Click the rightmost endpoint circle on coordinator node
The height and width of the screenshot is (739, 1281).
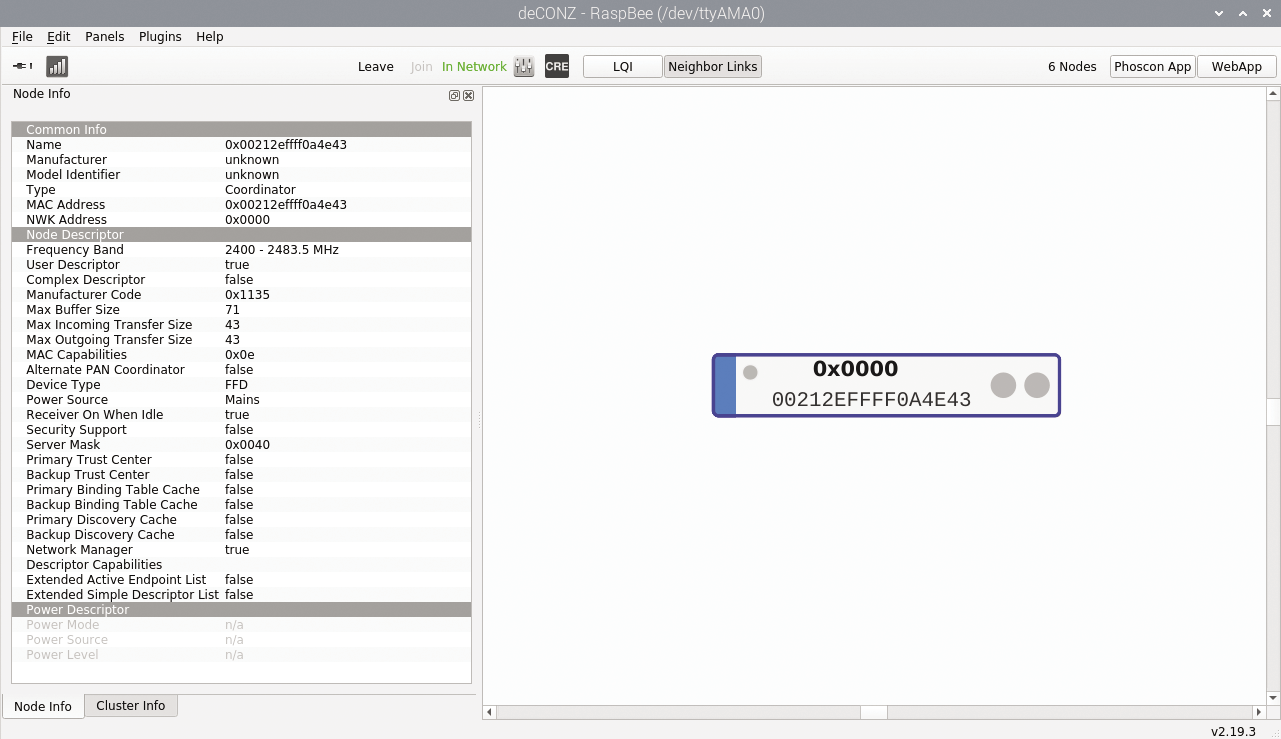[1037, 385]
